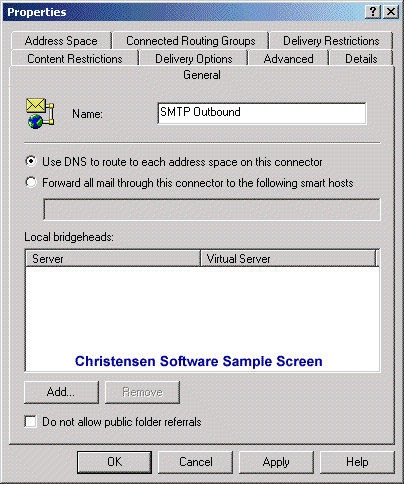This screenshot has width=404, height=484.
Task: Open the Connected Routing Groups tab
Action: tap(191, 41)
